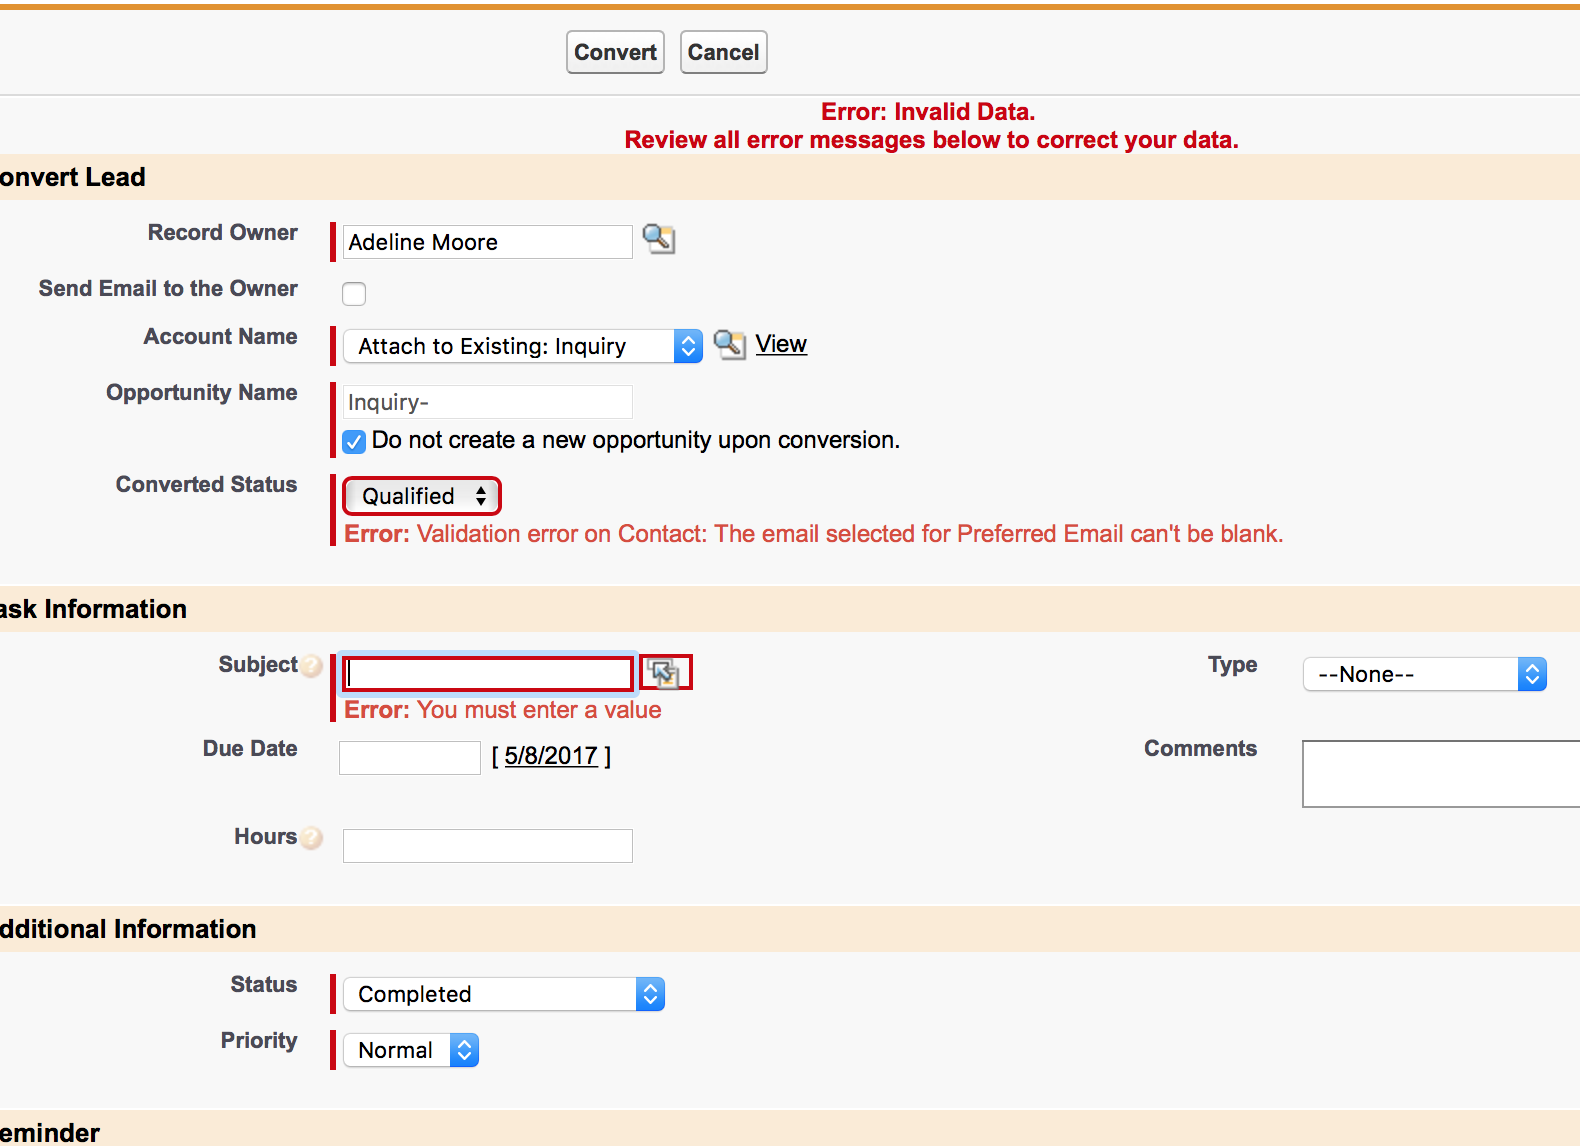
Task: Open Converted Status Qualified dropdown
Action: click(x=422, y=496)
